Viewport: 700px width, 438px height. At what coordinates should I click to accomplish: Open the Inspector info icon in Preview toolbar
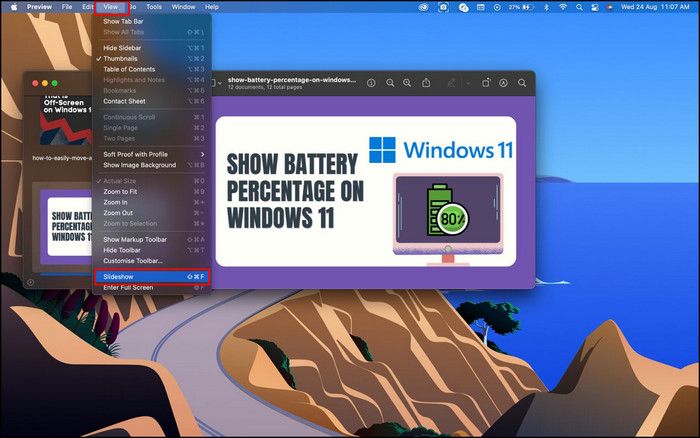point(371,83)
